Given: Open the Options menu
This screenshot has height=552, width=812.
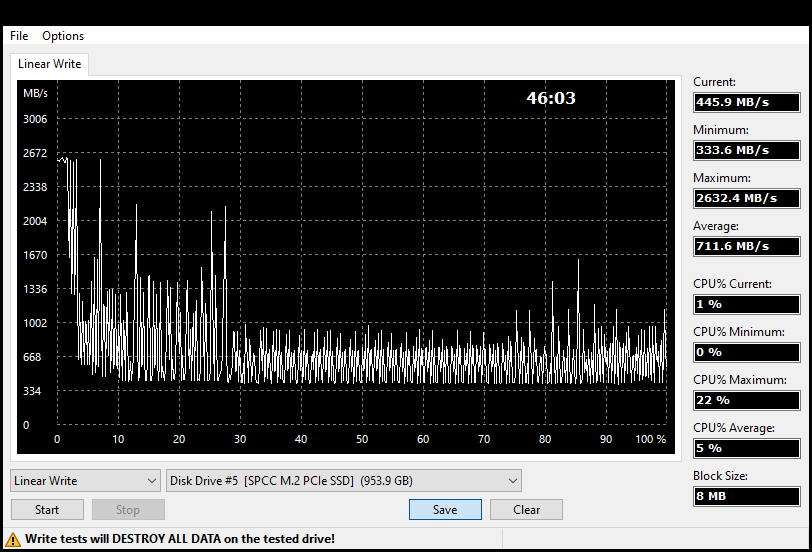Looking at the screenshot, I should tap(63, 36).
